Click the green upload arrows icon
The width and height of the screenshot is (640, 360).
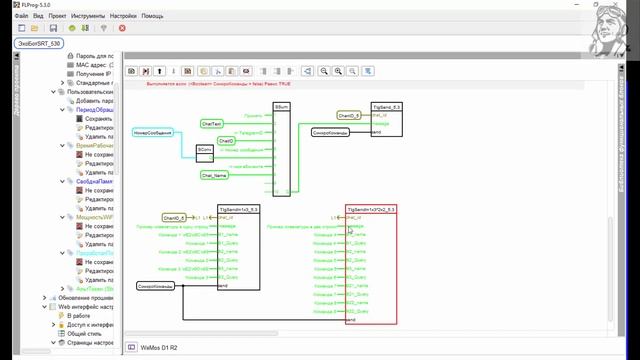tap(85, 28)
